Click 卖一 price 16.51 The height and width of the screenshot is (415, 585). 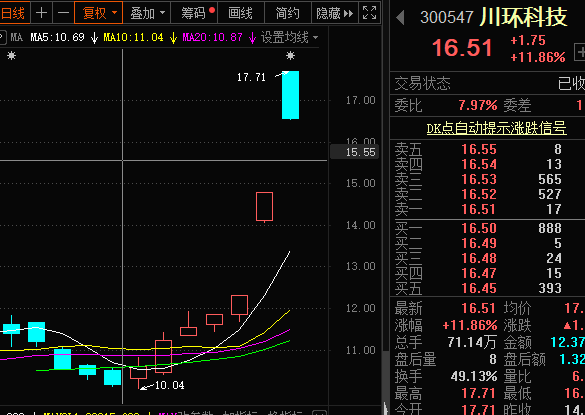click(479, 209)
